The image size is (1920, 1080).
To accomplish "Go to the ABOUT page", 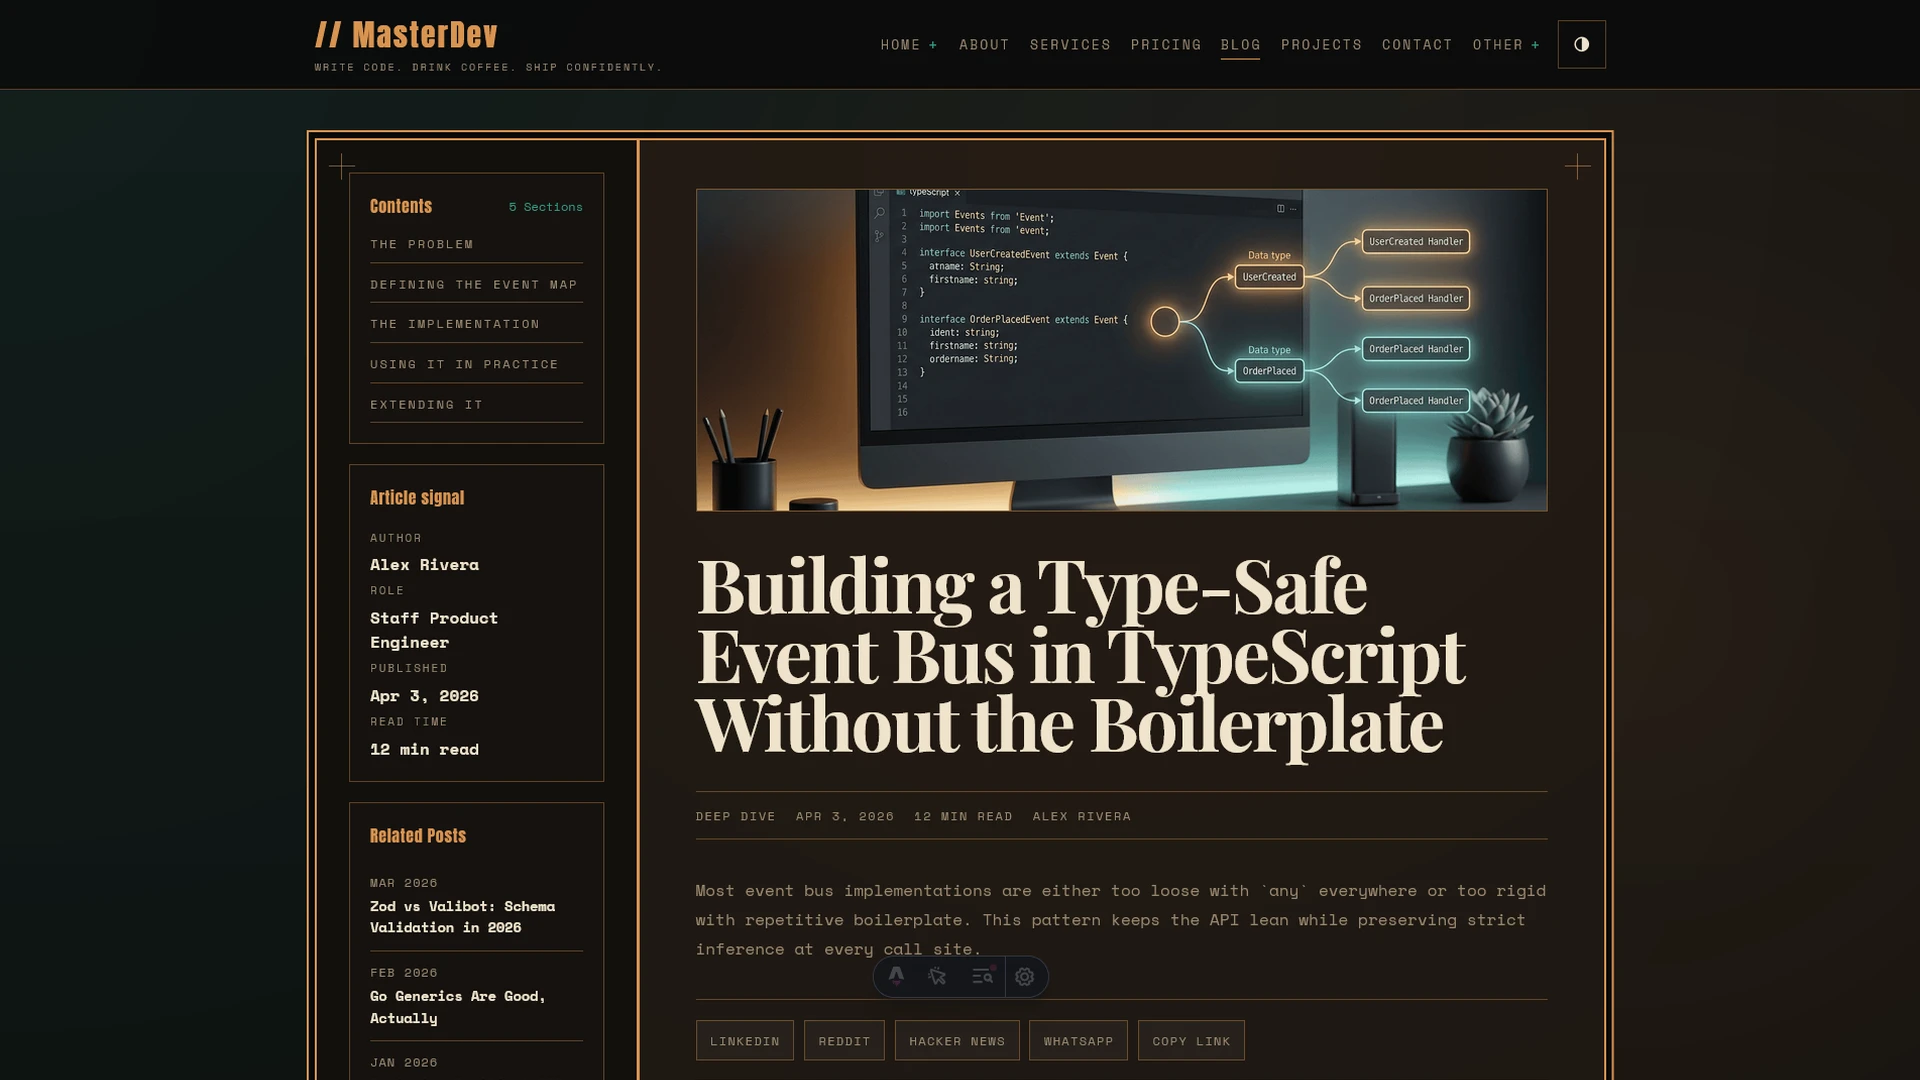I will 984,45.
